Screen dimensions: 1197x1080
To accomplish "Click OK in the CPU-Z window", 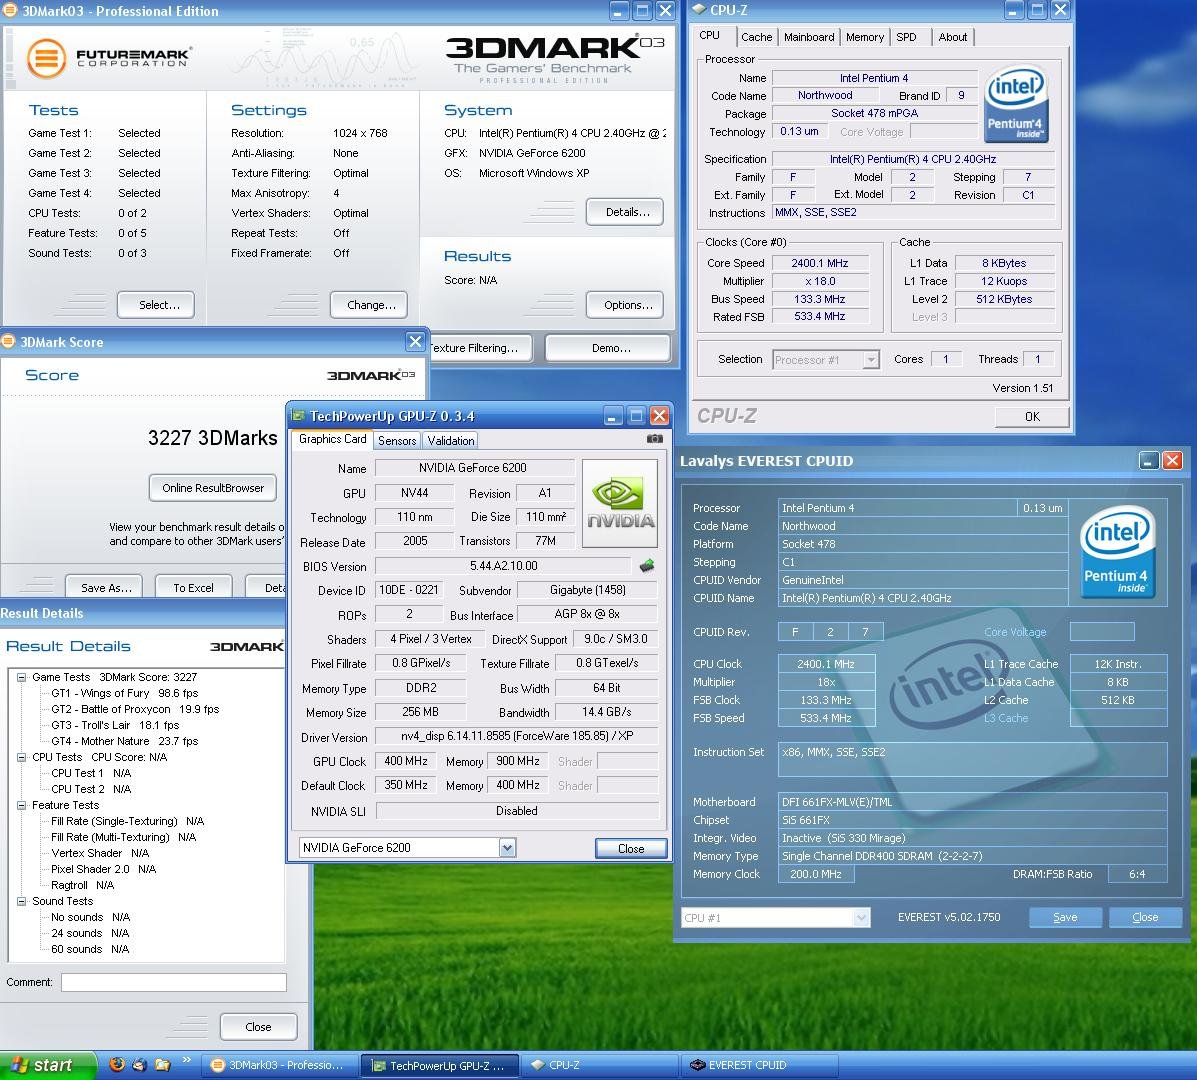I will pyautogui.click(x=1032, y=417).
